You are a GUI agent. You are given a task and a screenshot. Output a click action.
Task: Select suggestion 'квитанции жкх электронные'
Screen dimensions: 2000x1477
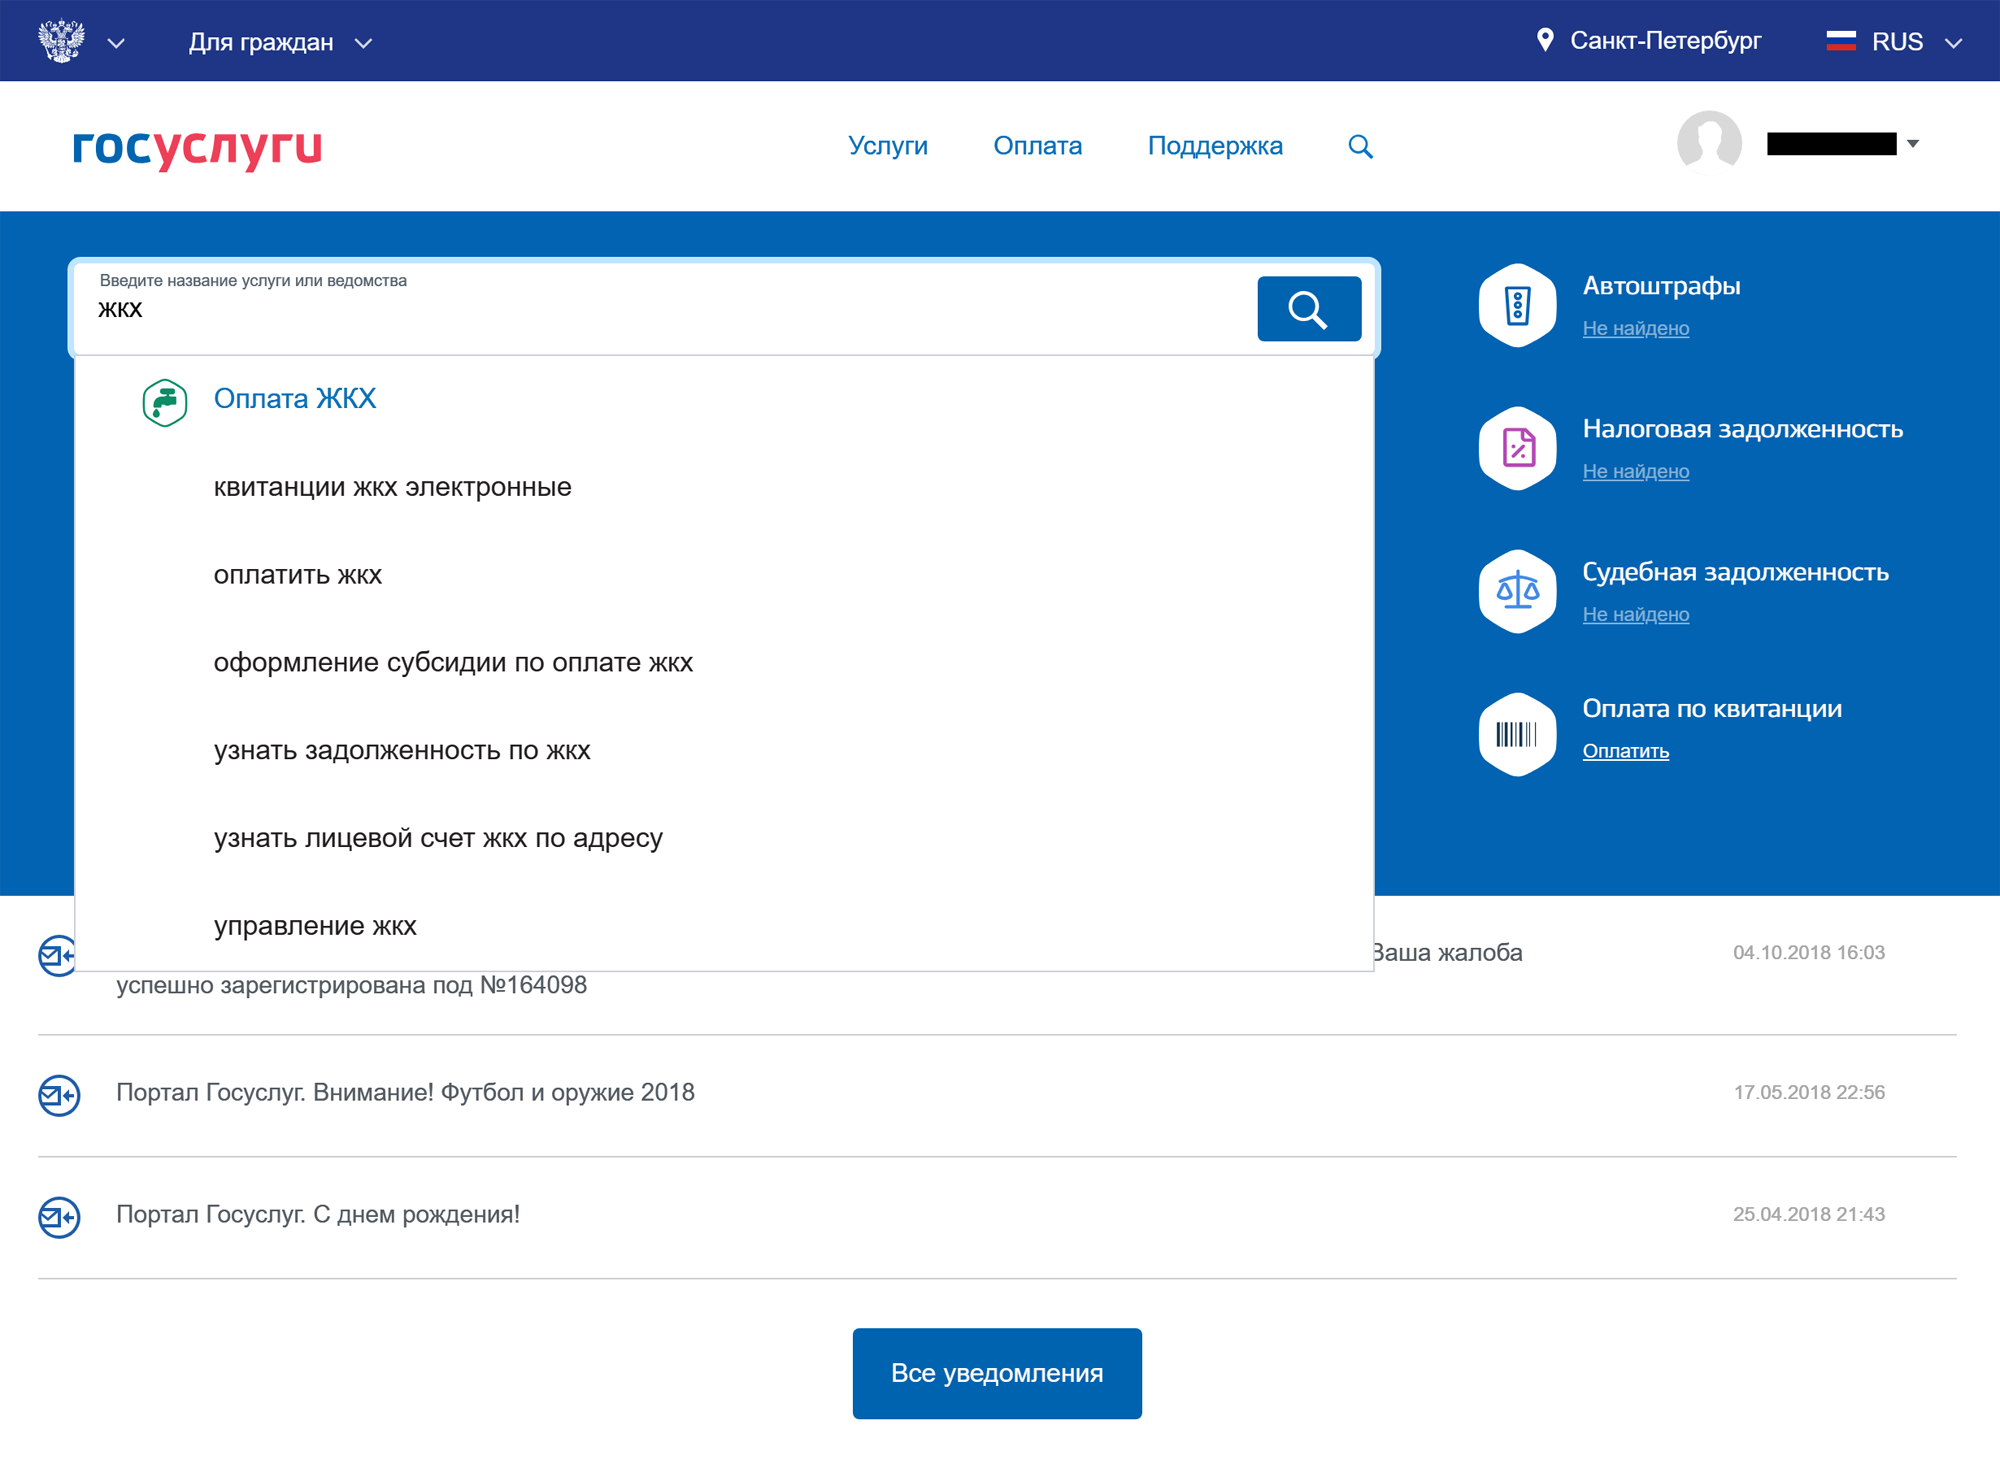tap(392, 487)
